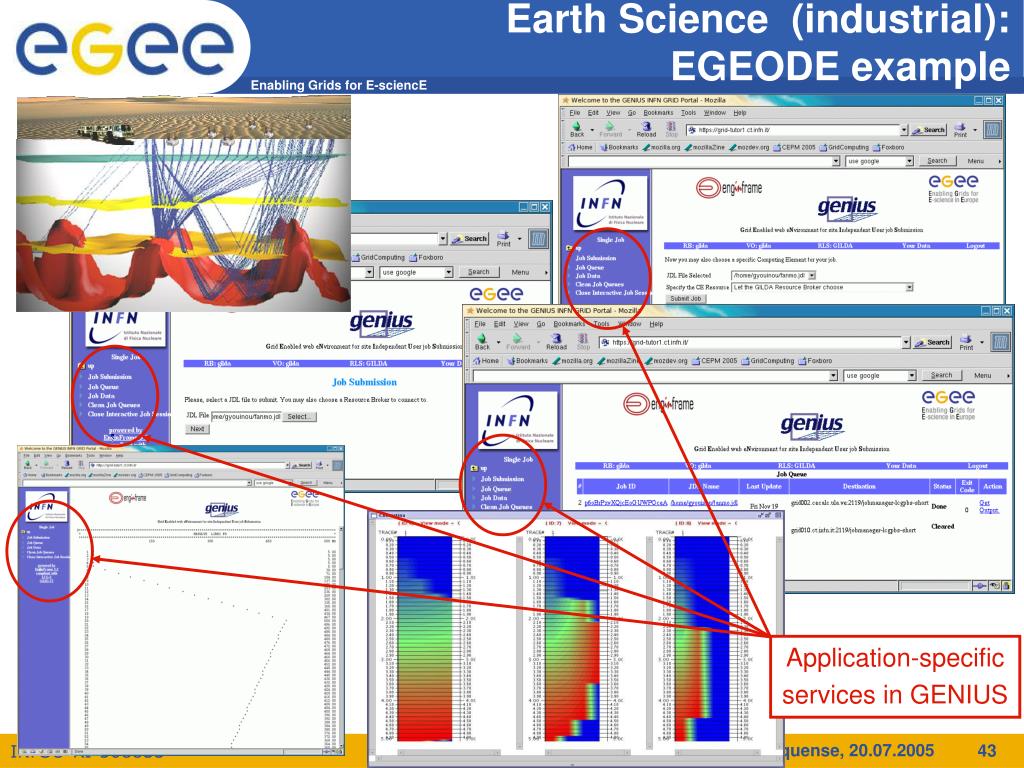Click CEPM 2005 bookmark in Submit Job window
The width and height of the screenshot is (1024, 768).
click(x=794, y=148)
